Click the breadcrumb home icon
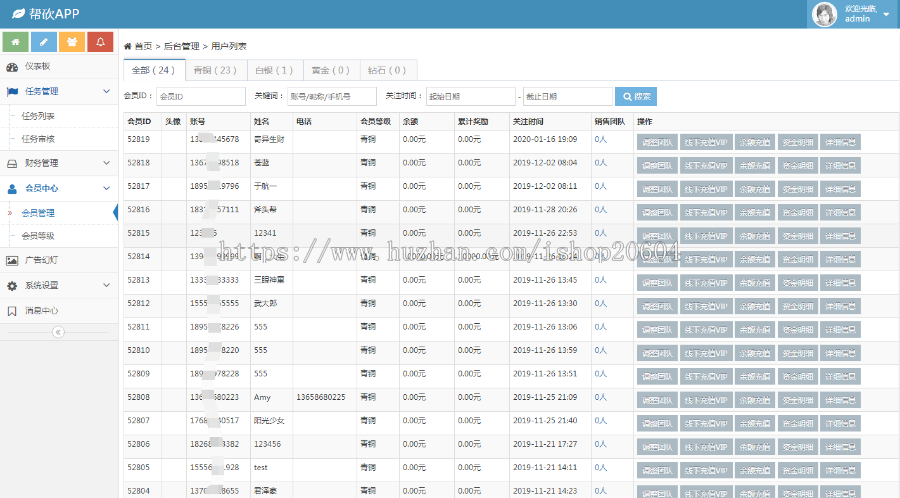The width and height of the screenshot is (900, 498). [127, 46]
